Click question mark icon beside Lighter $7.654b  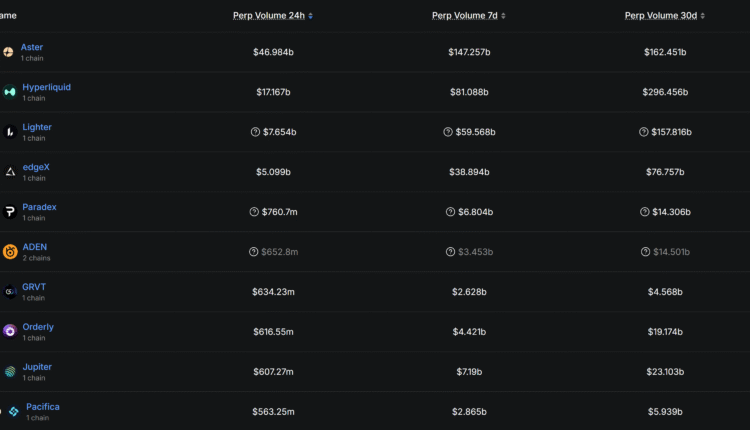(x=254, y=132)
